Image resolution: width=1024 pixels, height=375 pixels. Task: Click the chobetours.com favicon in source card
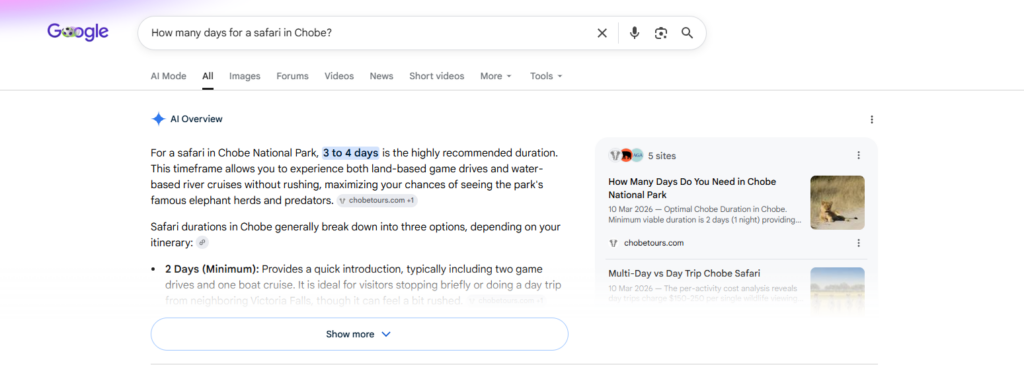coord(613,243)
